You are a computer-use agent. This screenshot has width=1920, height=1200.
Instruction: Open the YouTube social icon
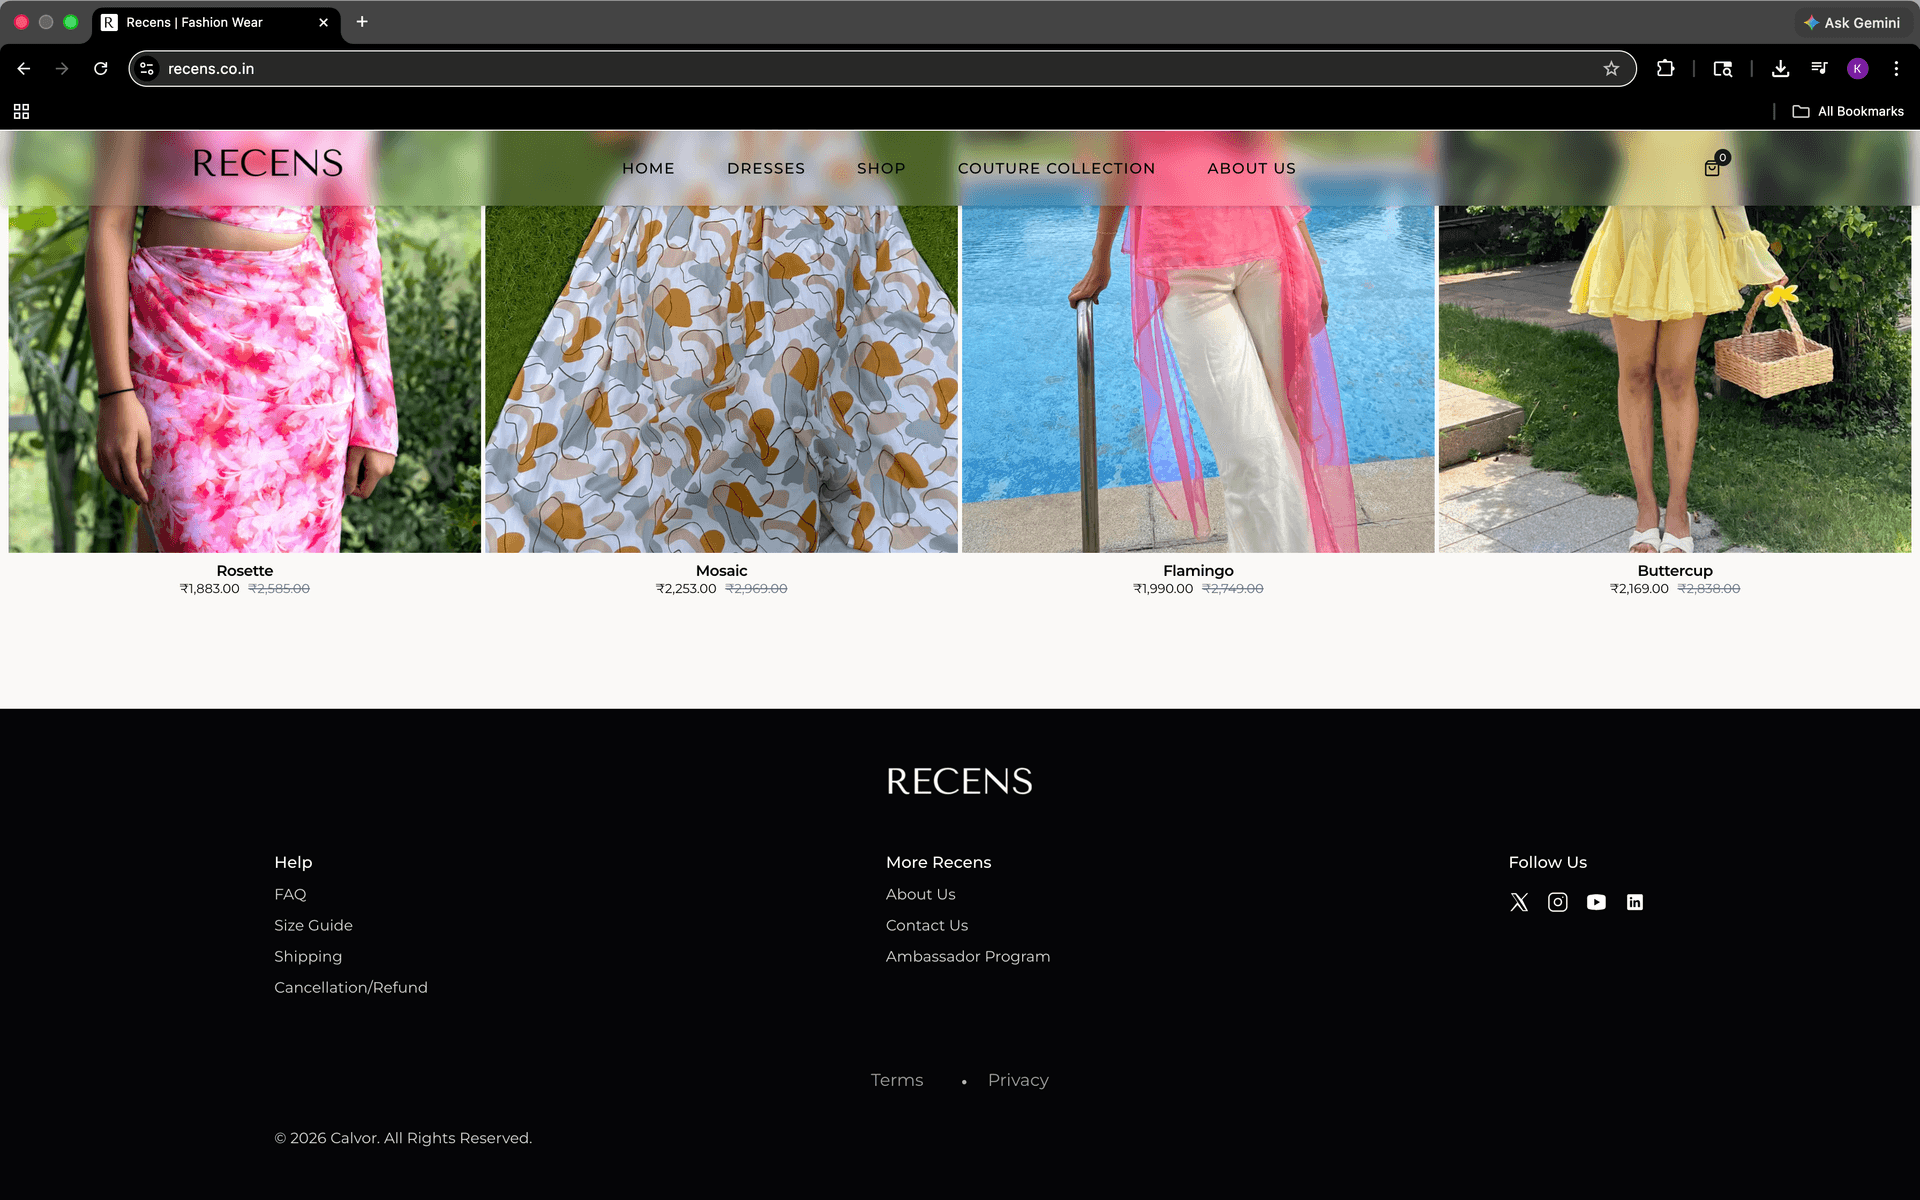[1596, 902]
